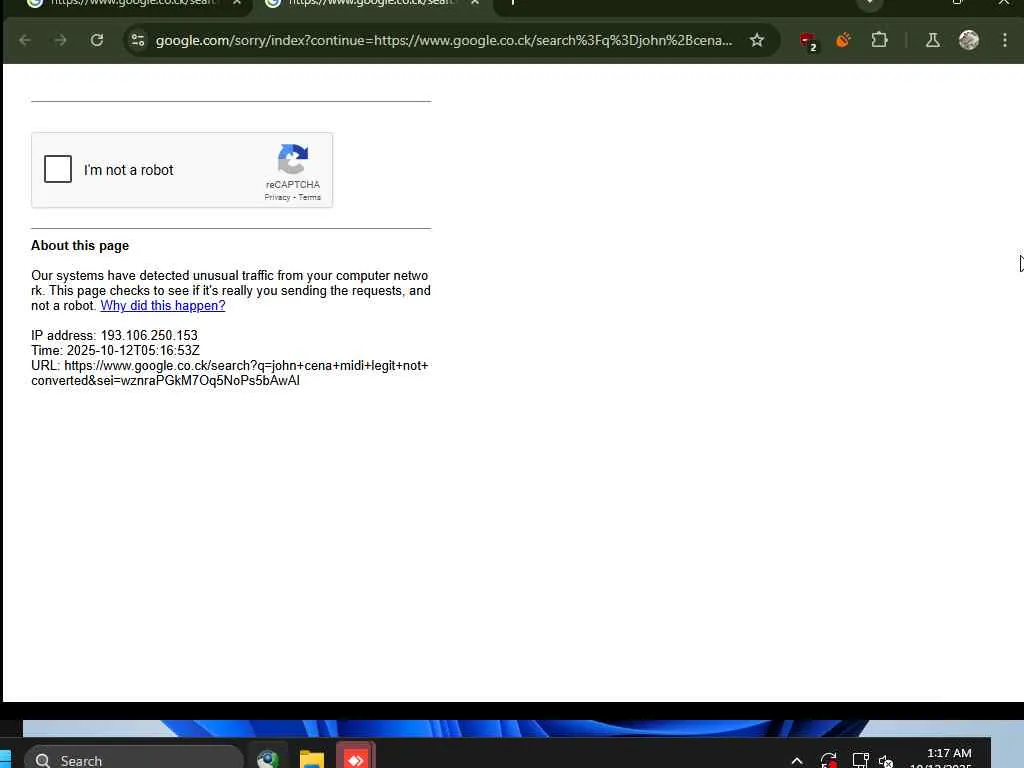Viewport: 1024px width, 768px height.
Task: Select the Time 2025-10-12T05:16:53Z text
Action: point(116,351)
